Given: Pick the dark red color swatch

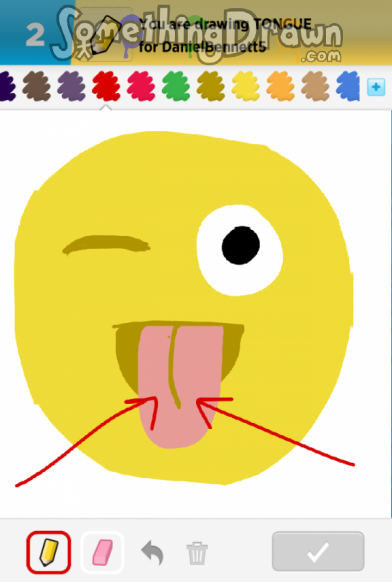Looking at the screenshot, I should point(106,86).
